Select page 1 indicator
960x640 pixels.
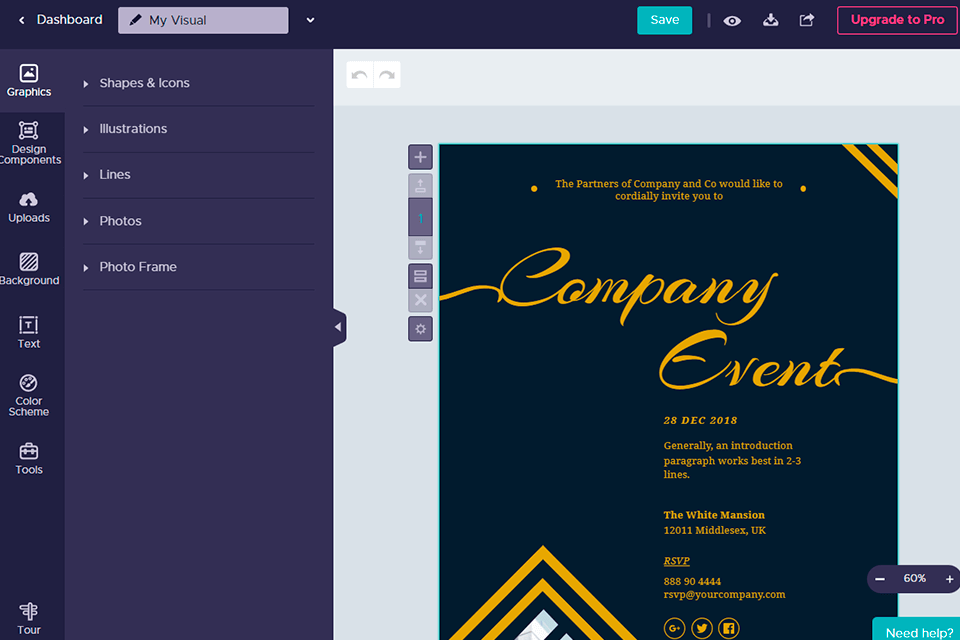420,217
